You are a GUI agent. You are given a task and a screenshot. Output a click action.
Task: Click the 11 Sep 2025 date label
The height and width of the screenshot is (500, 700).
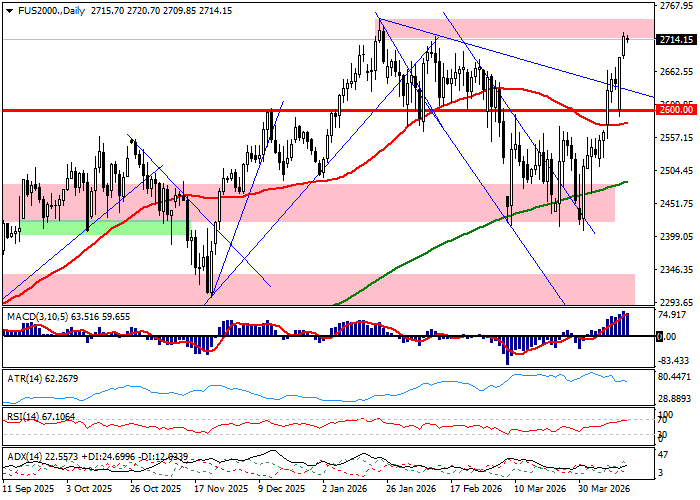(x=28, y=490)
